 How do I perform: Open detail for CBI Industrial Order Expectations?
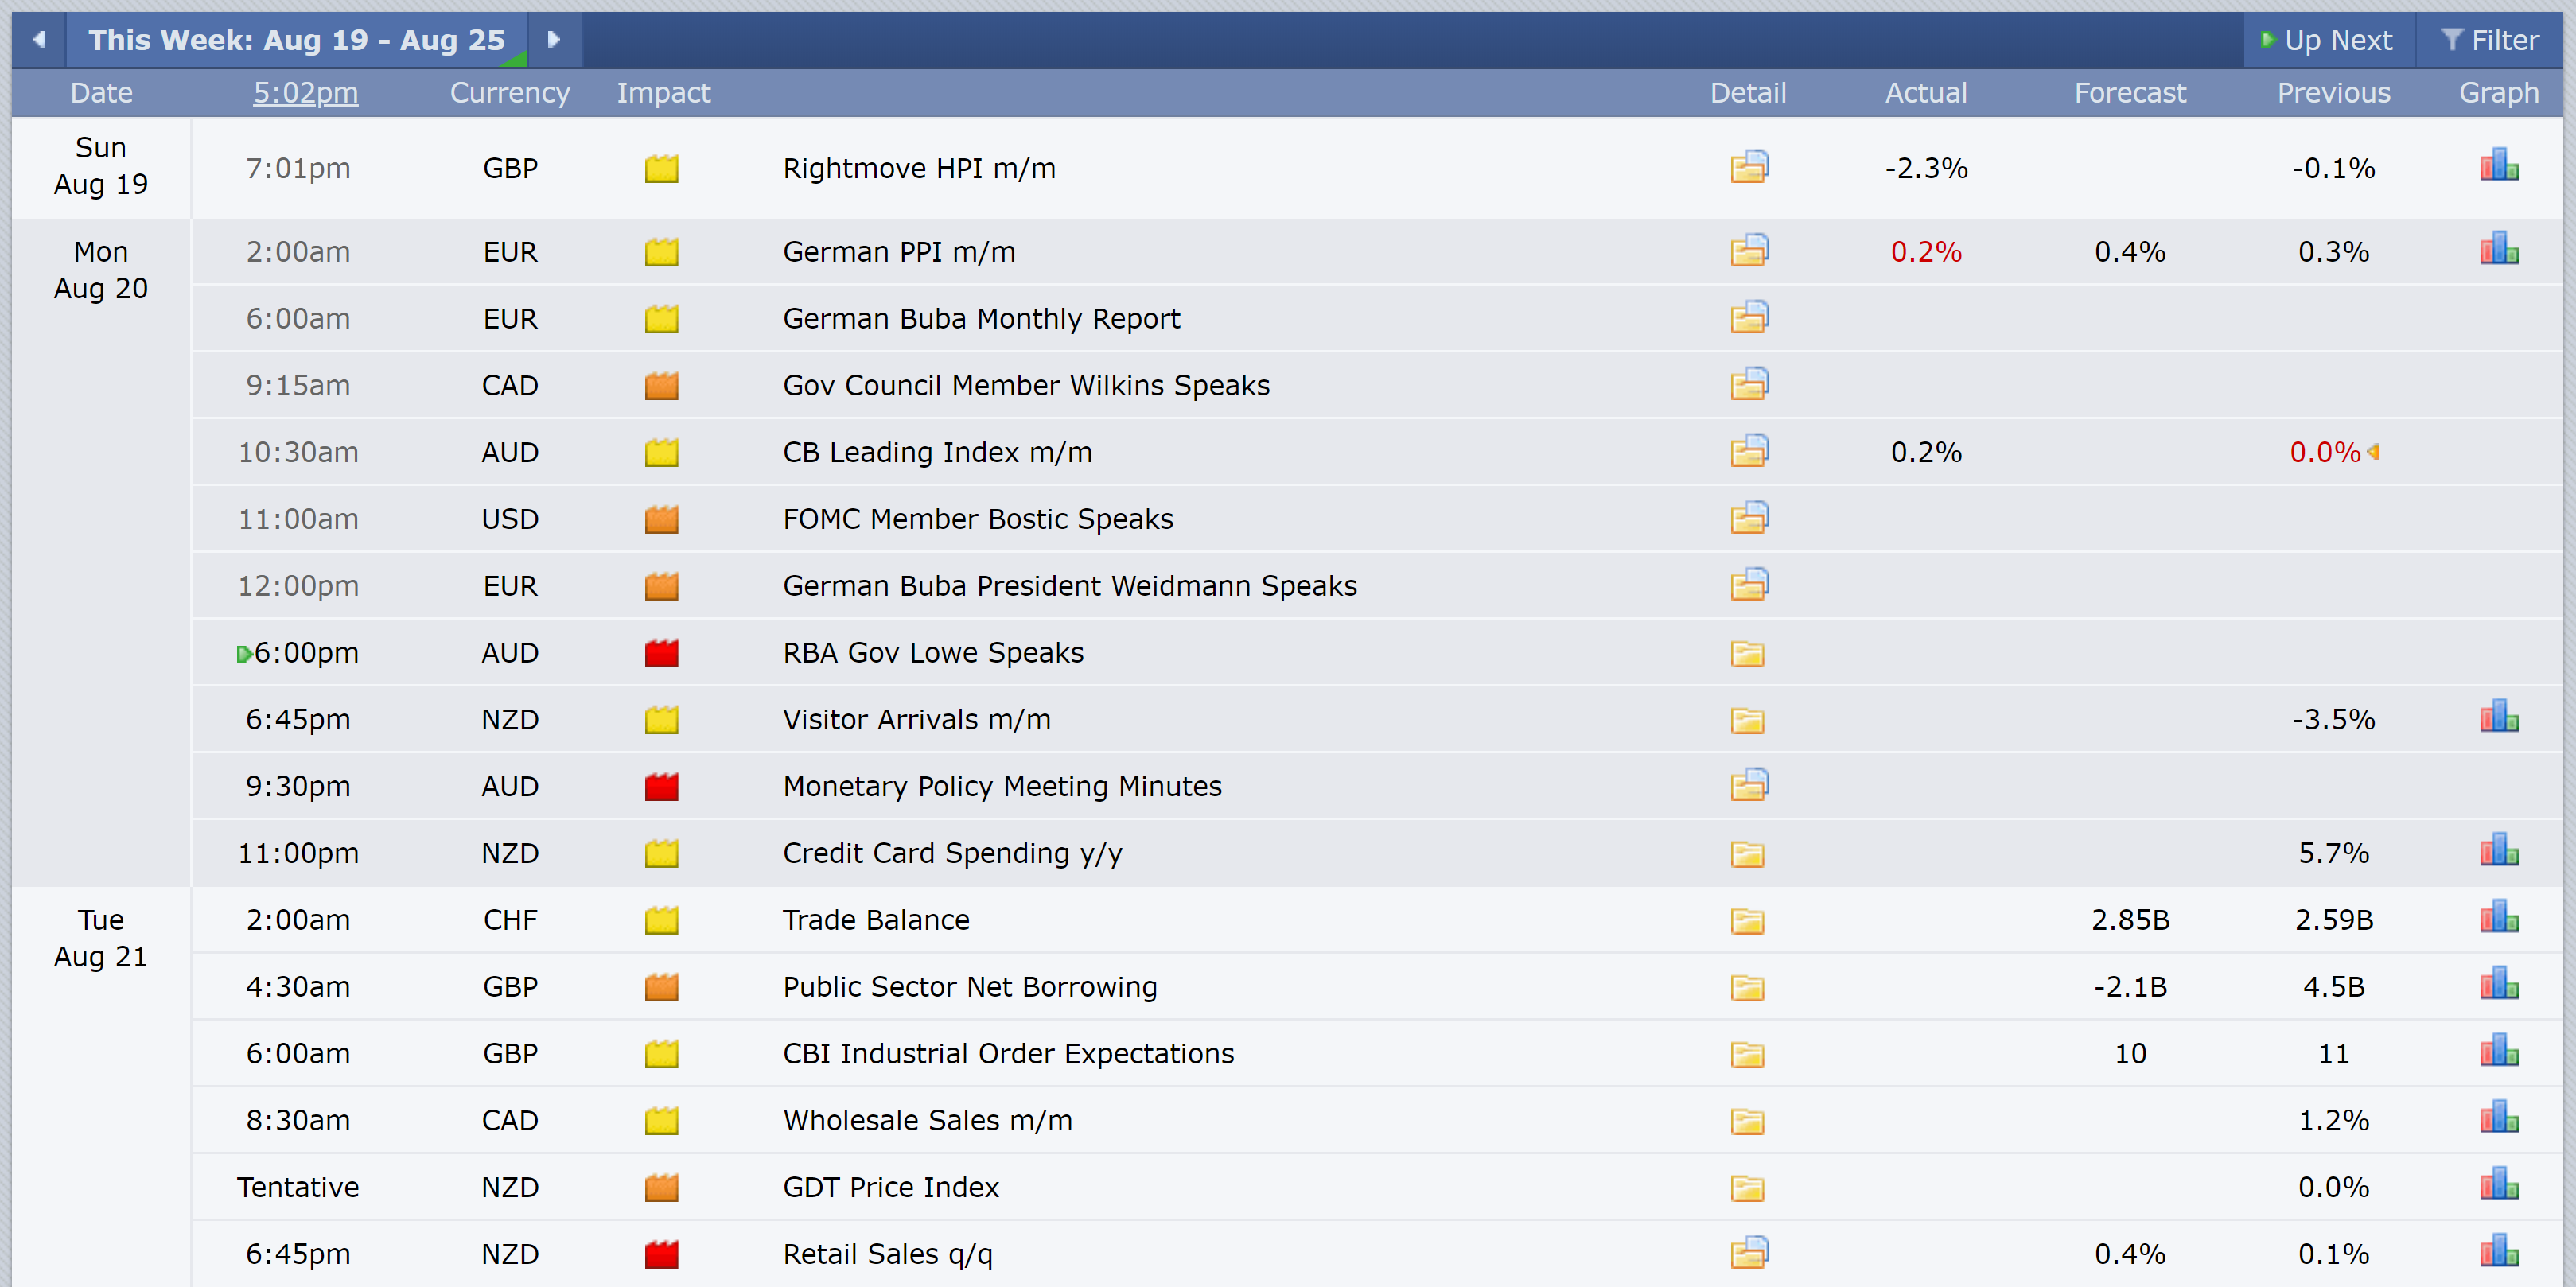tap(1747, 1056)
